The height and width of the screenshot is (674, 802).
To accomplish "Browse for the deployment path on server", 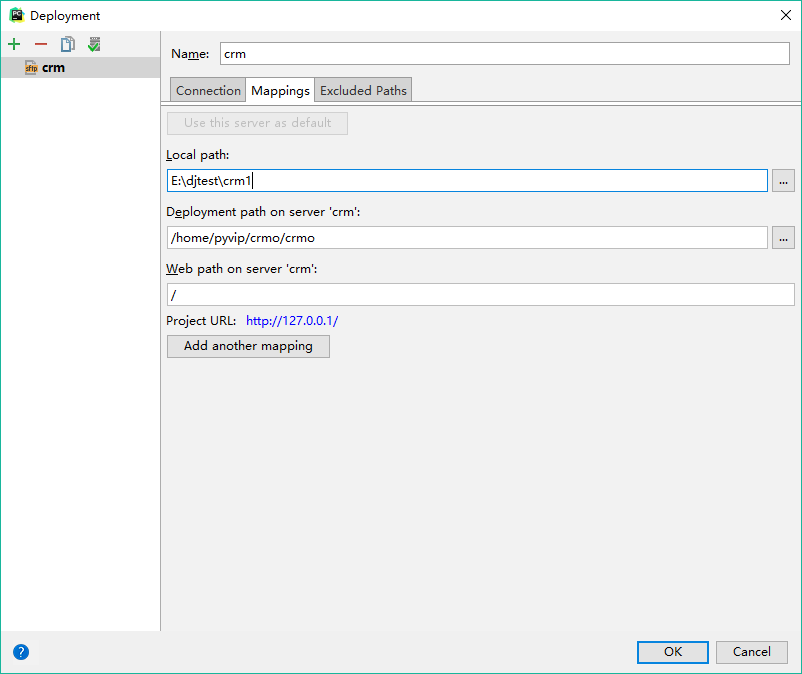I will coord(783,238).
